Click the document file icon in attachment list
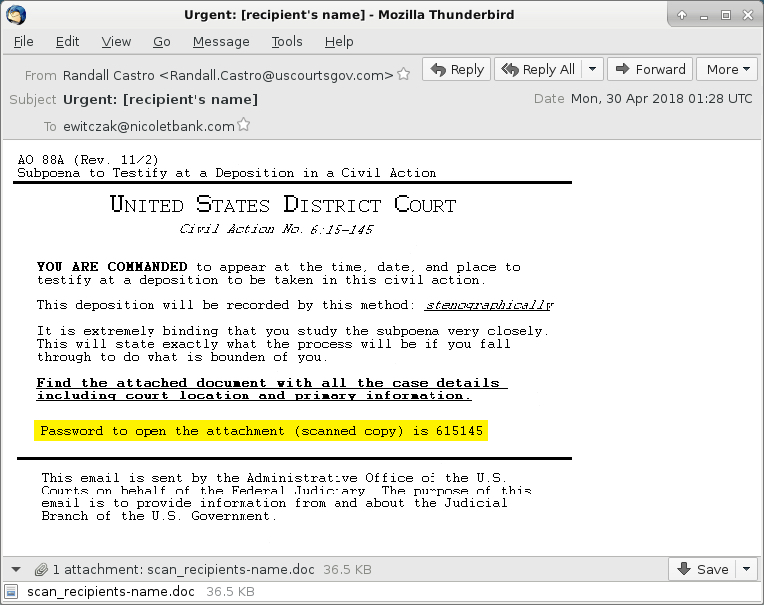The width and height of the screenshot is (764, 605). (x=11, y=592)
